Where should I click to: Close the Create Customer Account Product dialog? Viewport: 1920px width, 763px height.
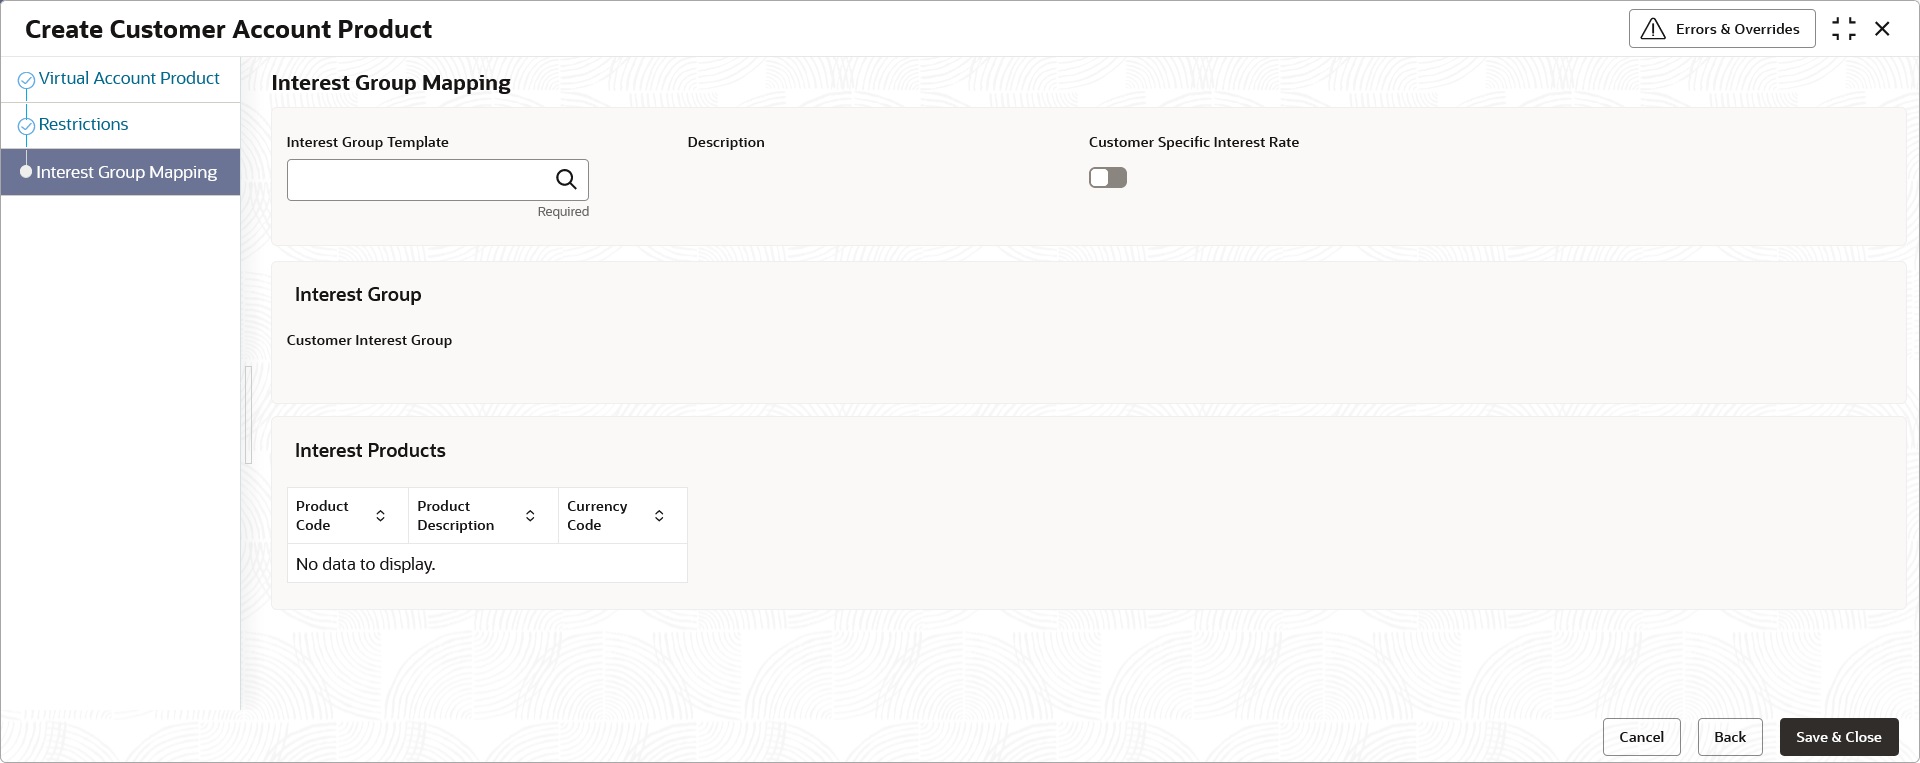click(x=1882, y=29)
